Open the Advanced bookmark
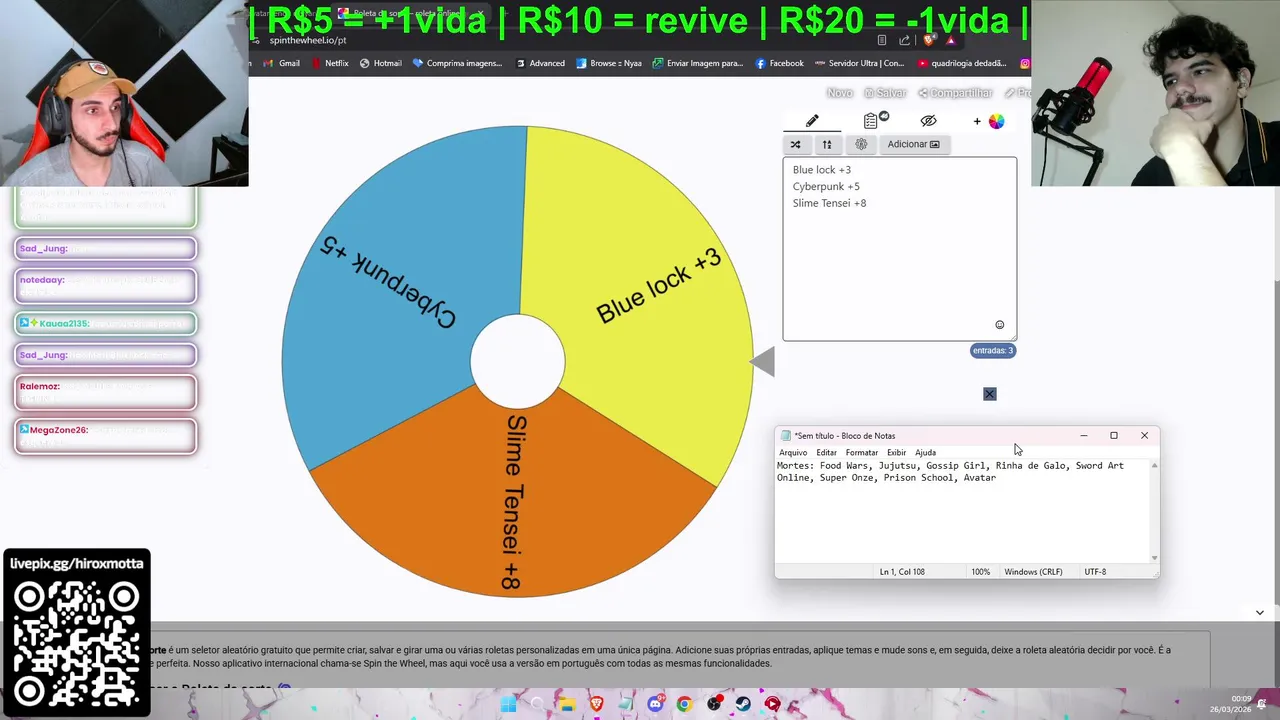 pos(540,63)
